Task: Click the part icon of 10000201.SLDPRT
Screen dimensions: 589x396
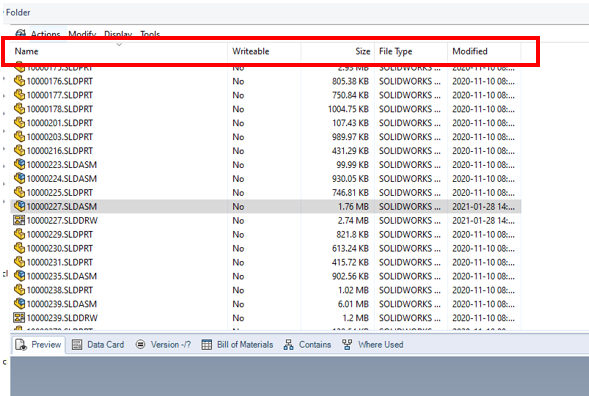Action: [x=19, y=122]
